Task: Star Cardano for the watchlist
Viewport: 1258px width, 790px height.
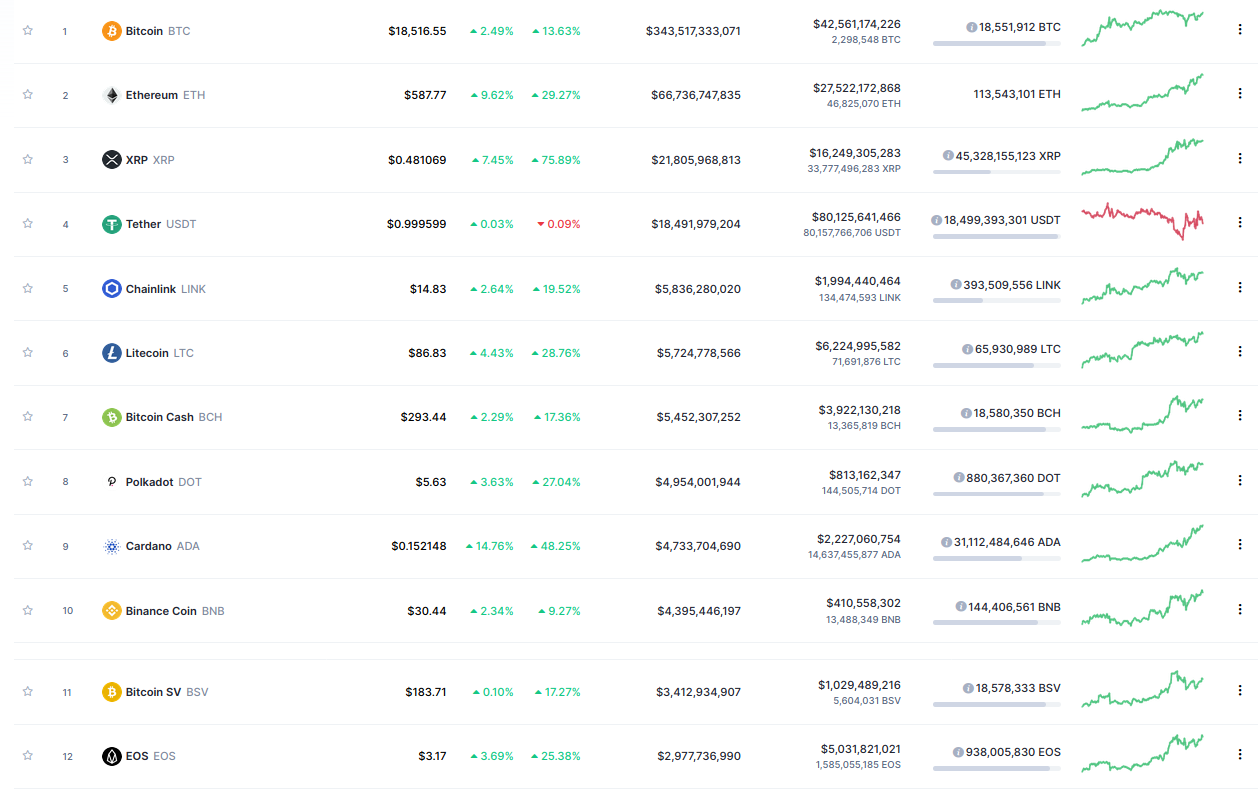Action: click(x=28, y=546)
